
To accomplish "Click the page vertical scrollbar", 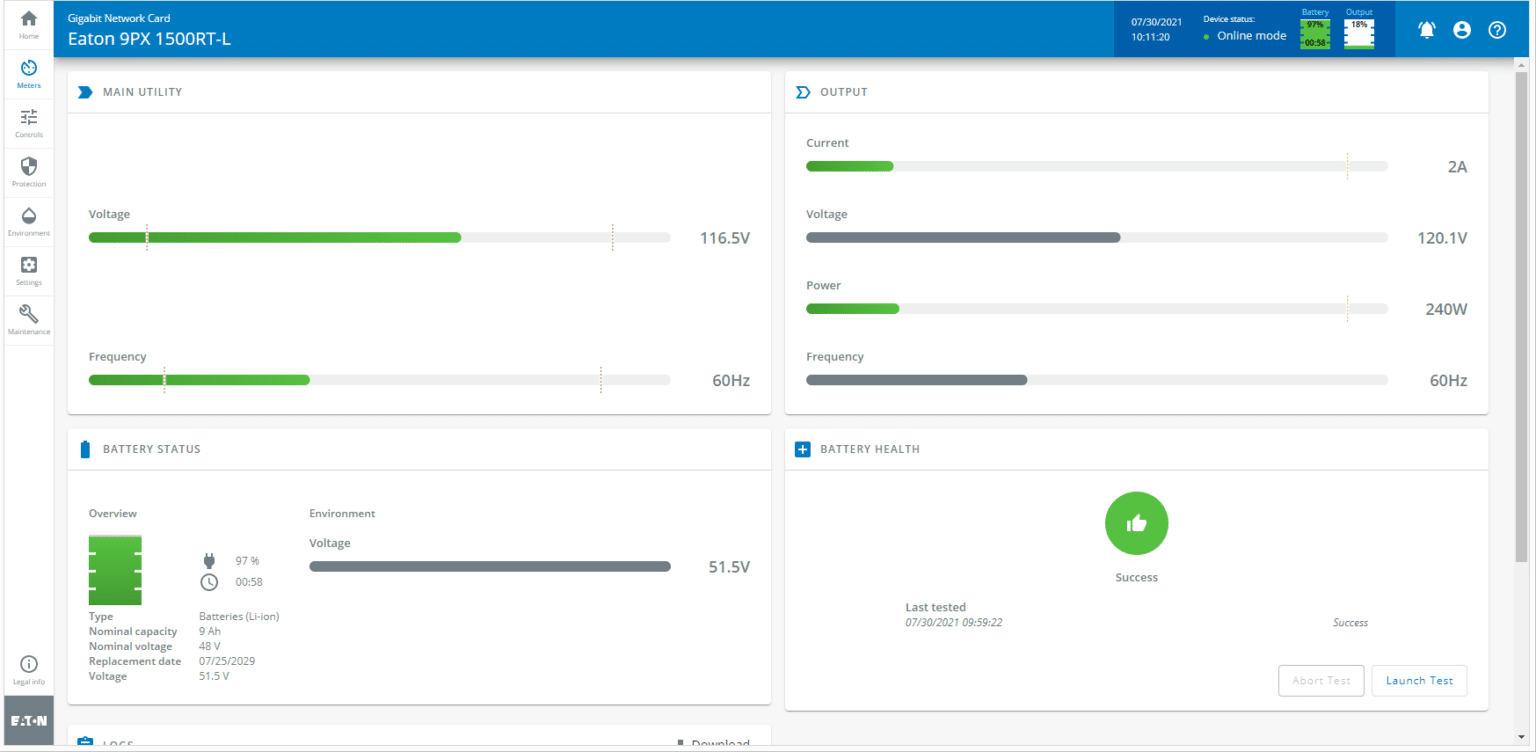I will coord(1522,315).
